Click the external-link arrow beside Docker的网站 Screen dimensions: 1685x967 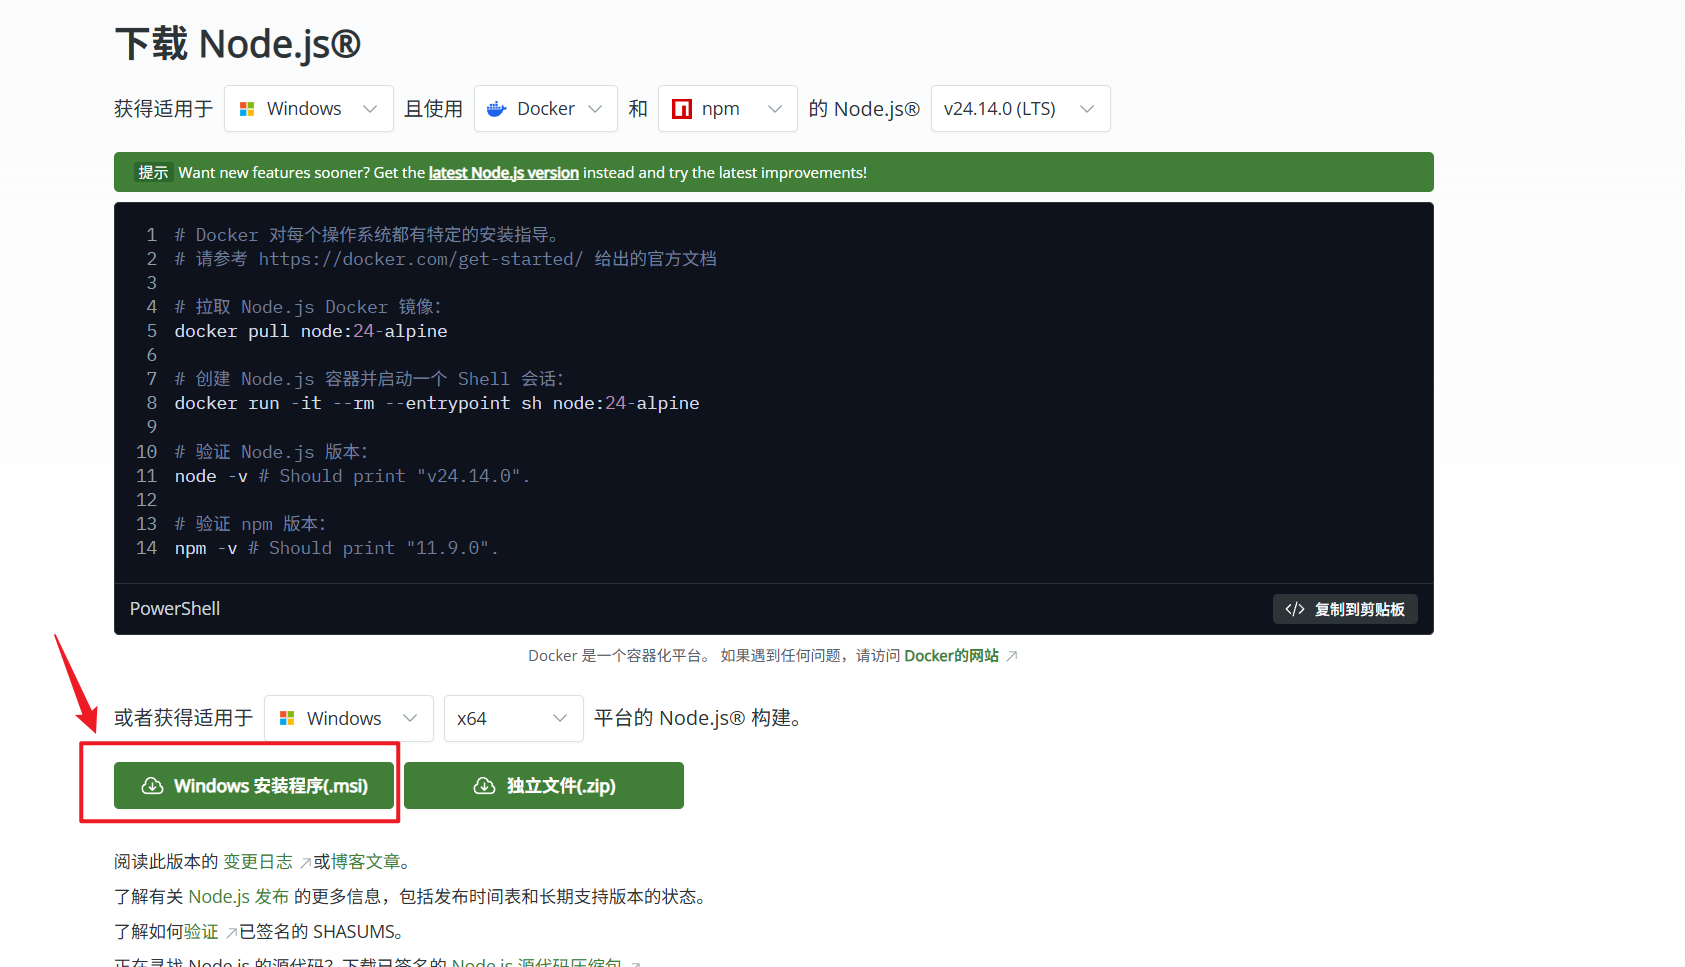click(x=1013, y=655)
